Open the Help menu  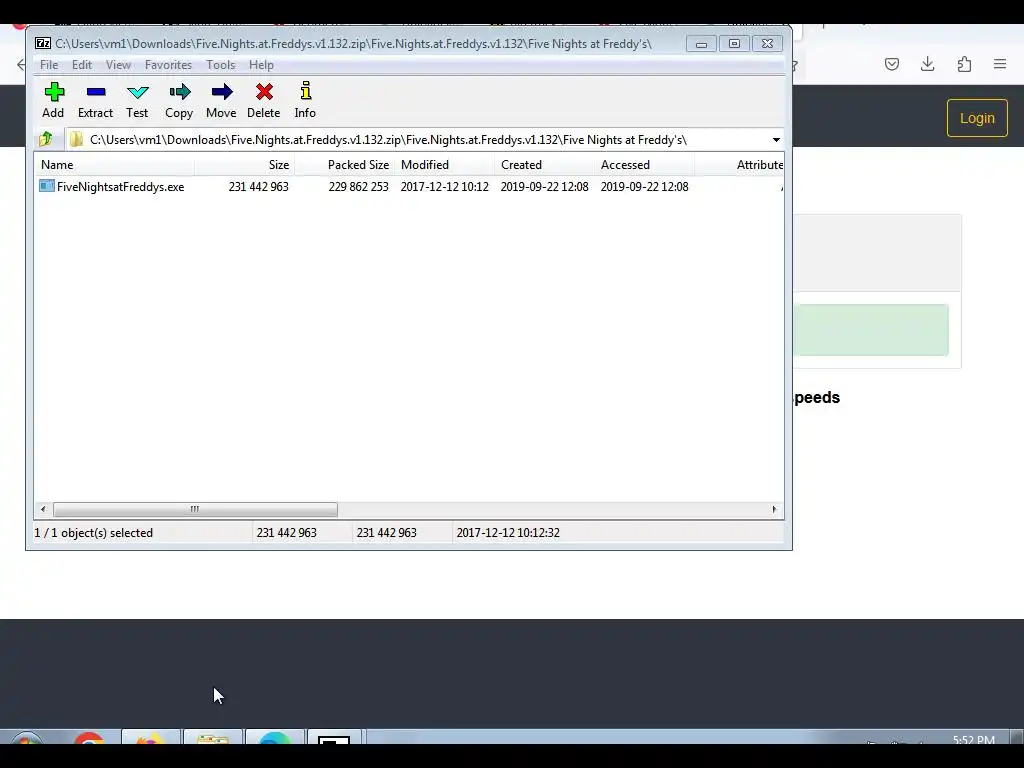coord(261,65)
